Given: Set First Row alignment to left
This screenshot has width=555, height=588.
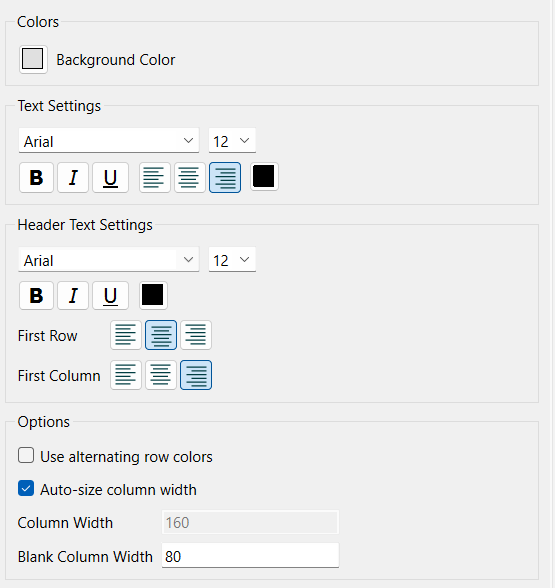Looking at the screenshot, I should pyautogui.click(x=126, y=335).
